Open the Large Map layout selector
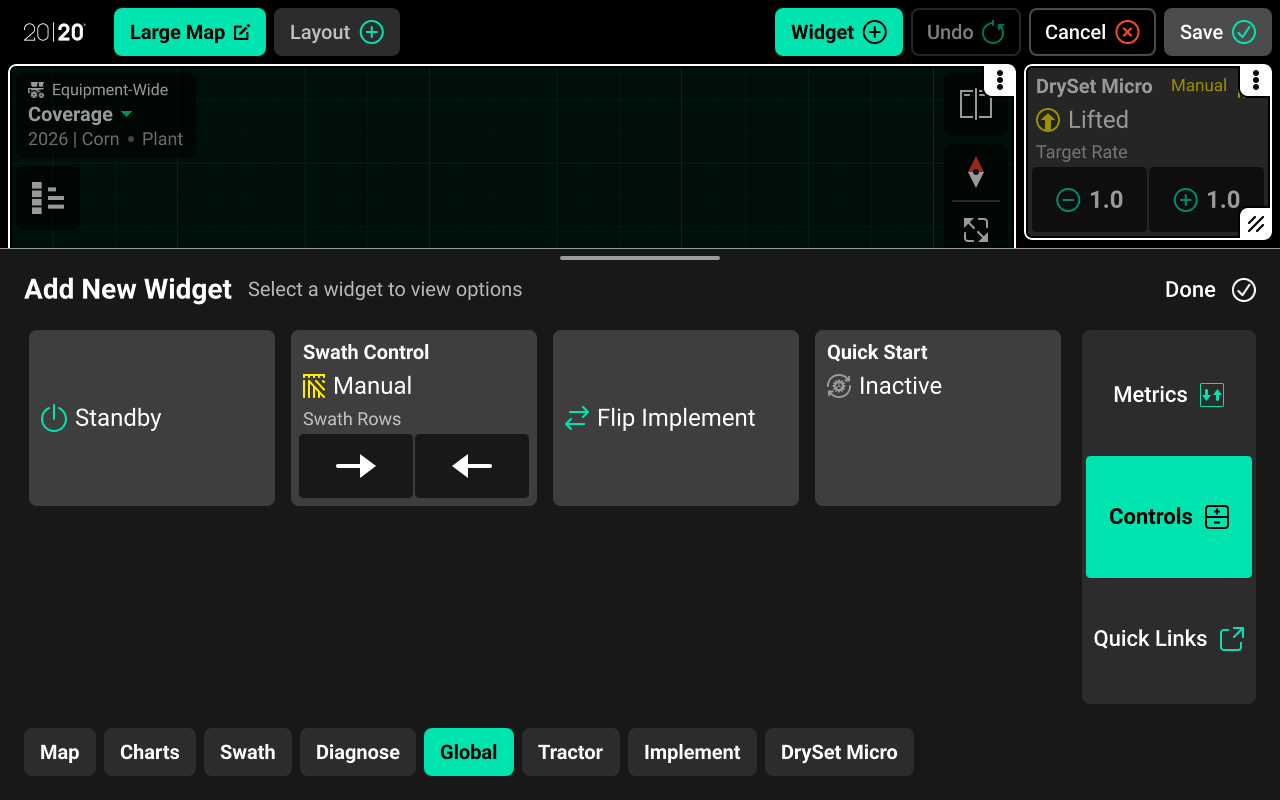The image size is (1280, 800). click(190, 32)
